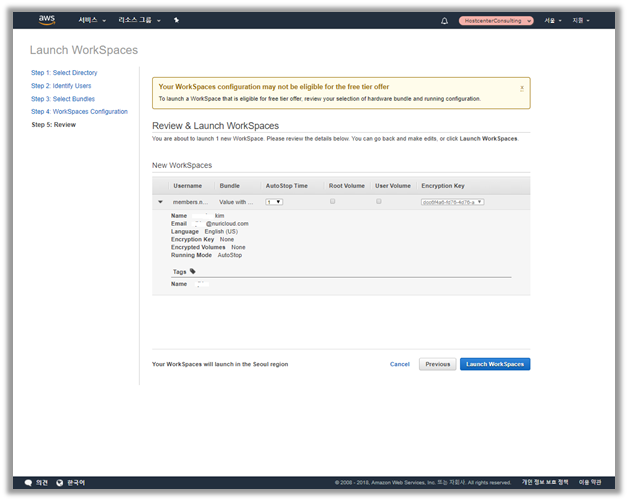
Task: Open the AutoStop Time dropdown
Action: [274, 202]
